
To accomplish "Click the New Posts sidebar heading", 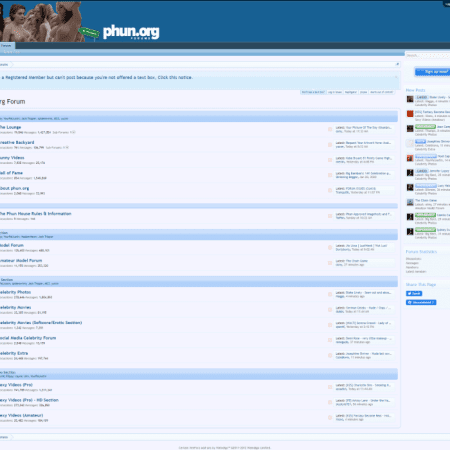I will tap(415, 90).
